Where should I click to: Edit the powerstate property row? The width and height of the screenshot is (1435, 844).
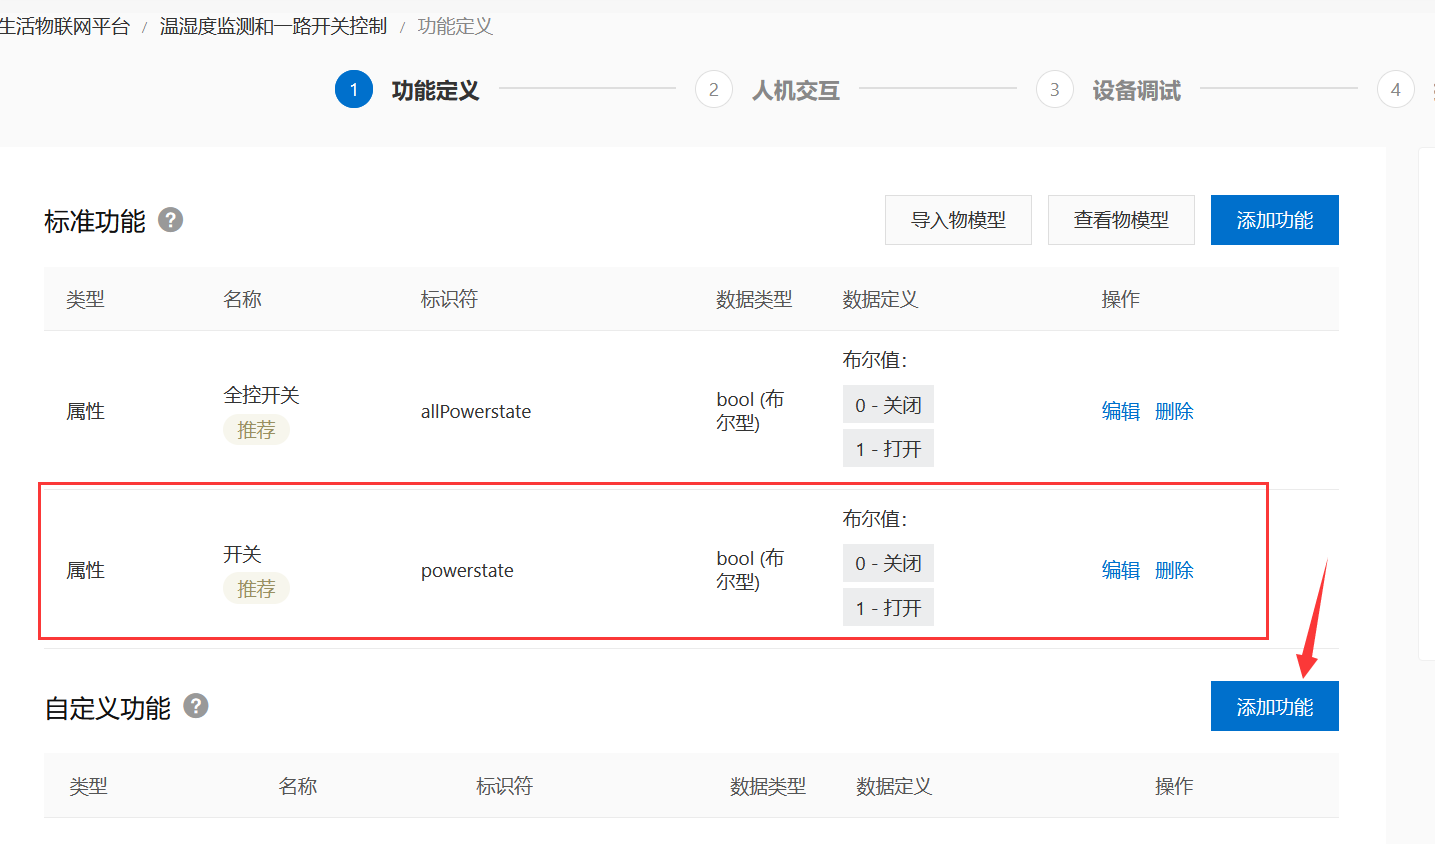[x=1120, y=570]
